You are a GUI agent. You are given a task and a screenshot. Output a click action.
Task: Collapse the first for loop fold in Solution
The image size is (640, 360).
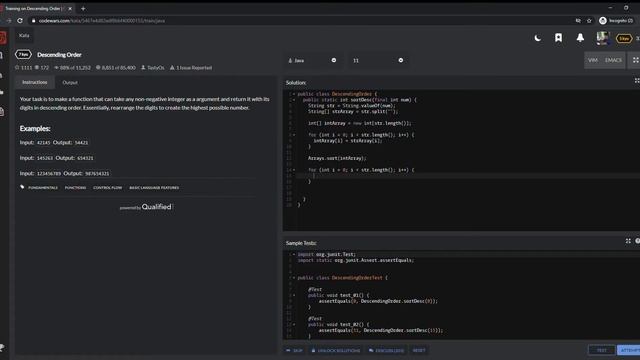coord(294,135)
